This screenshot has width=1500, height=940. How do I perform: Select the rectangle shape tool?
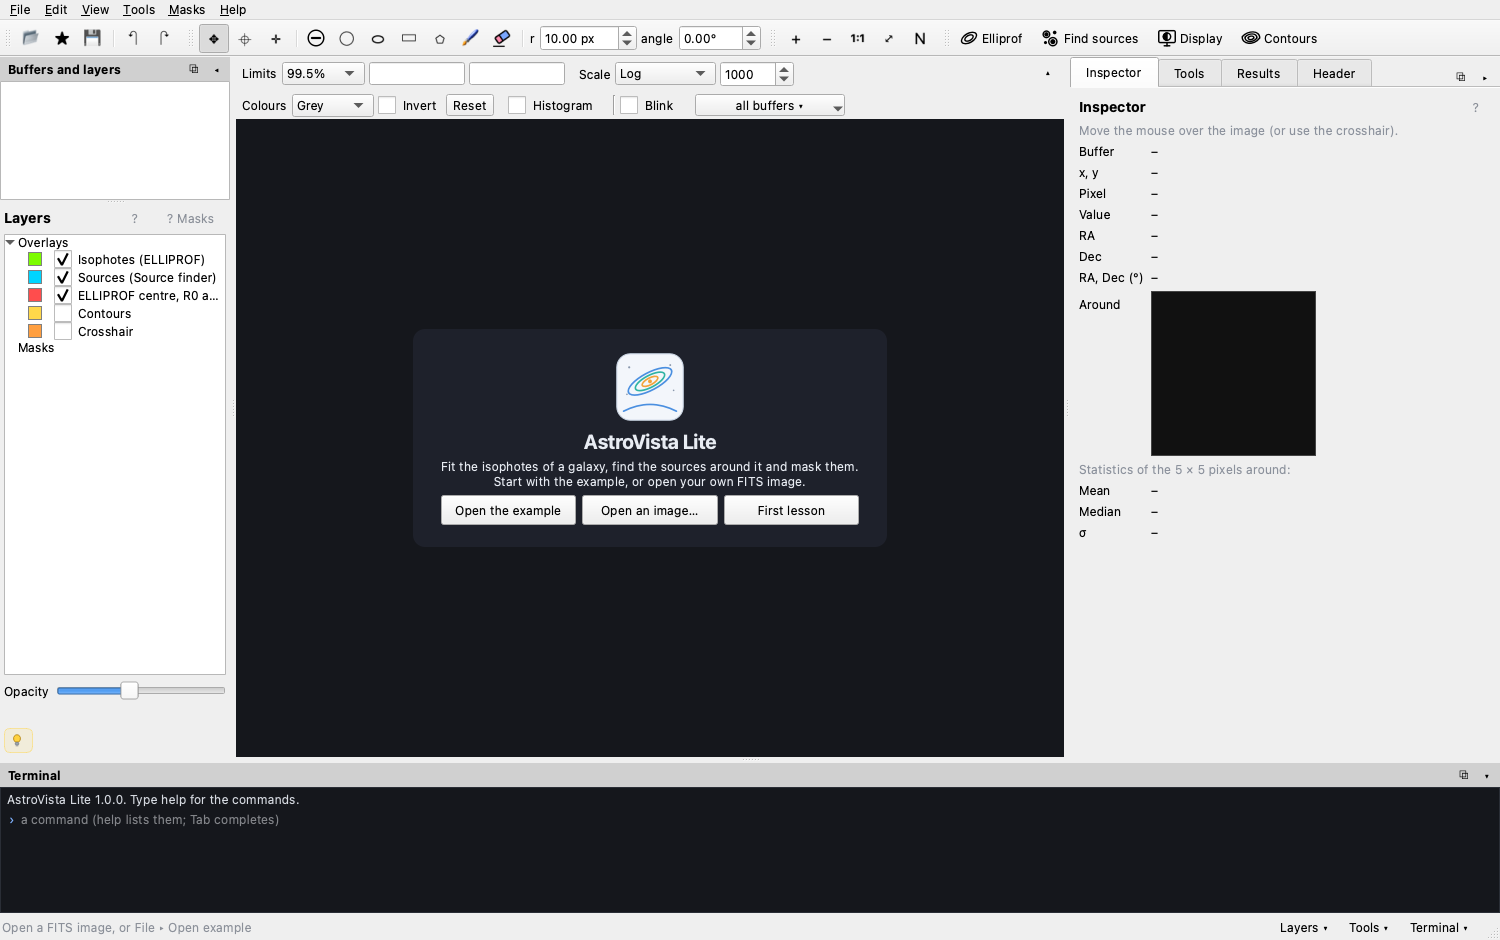click(x=409, y=38)
